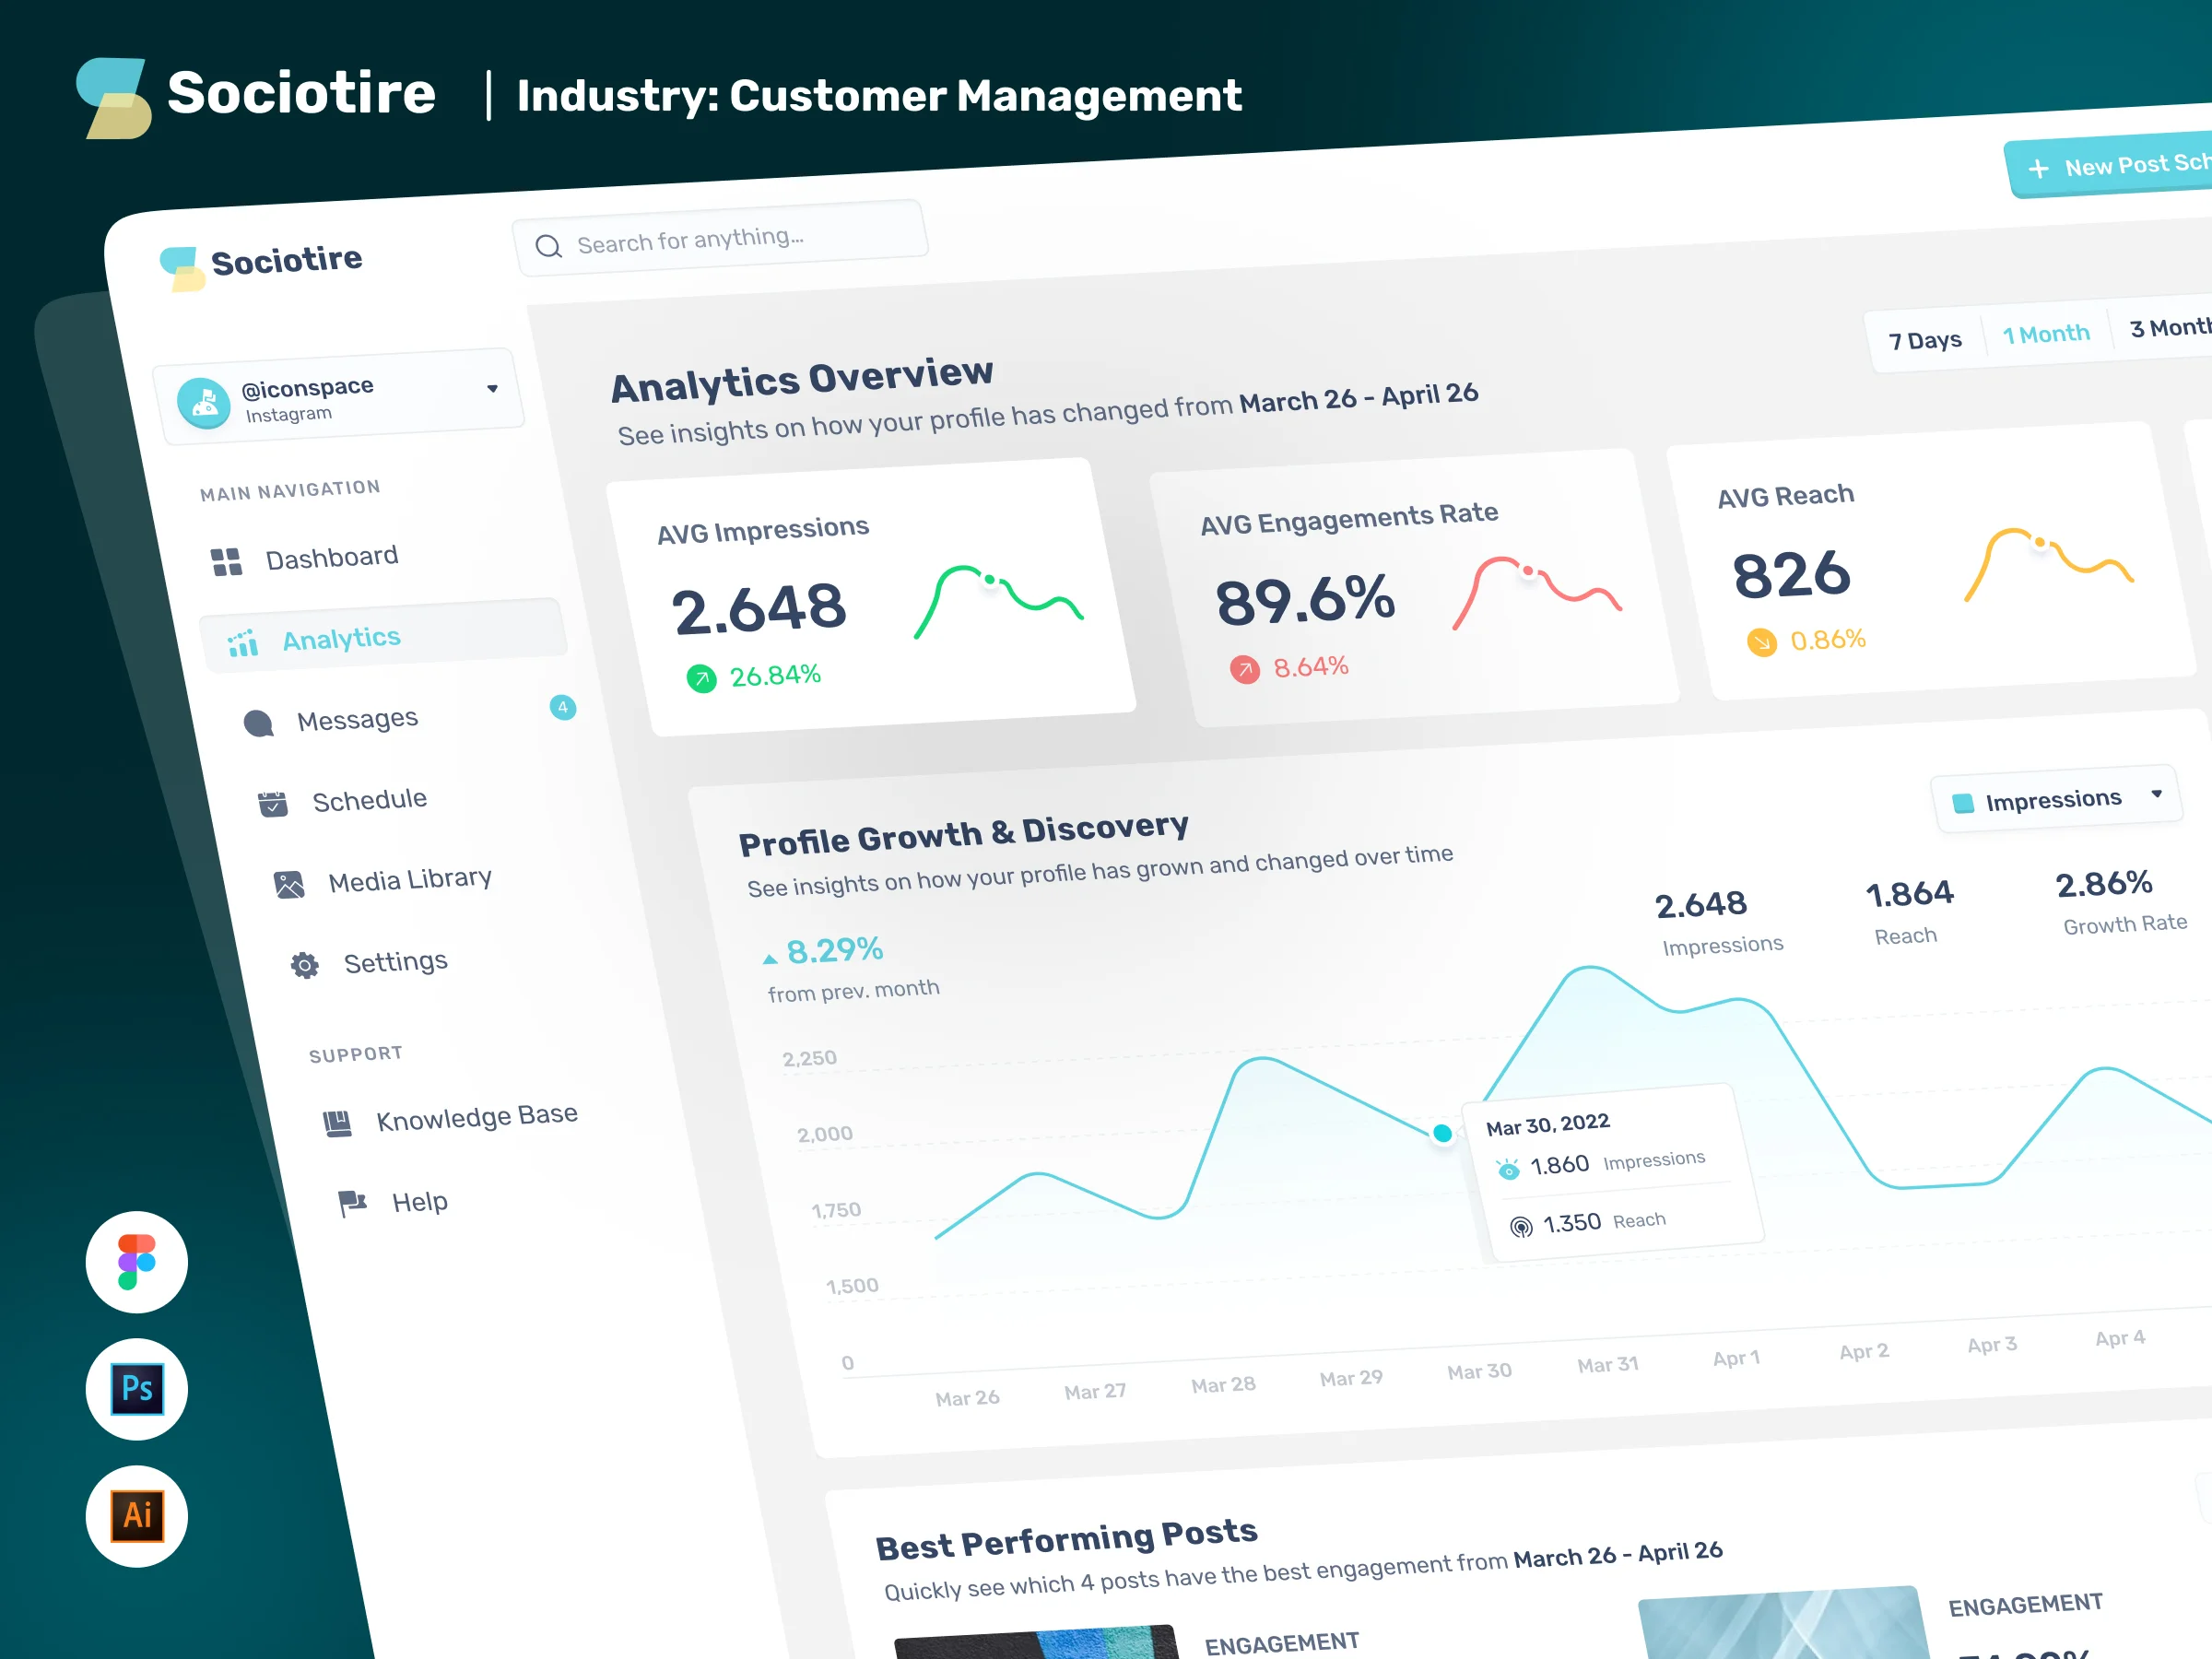Click the Apr 1 axis label
Screen dimensions: 2212x1659
(1736, 1358)
